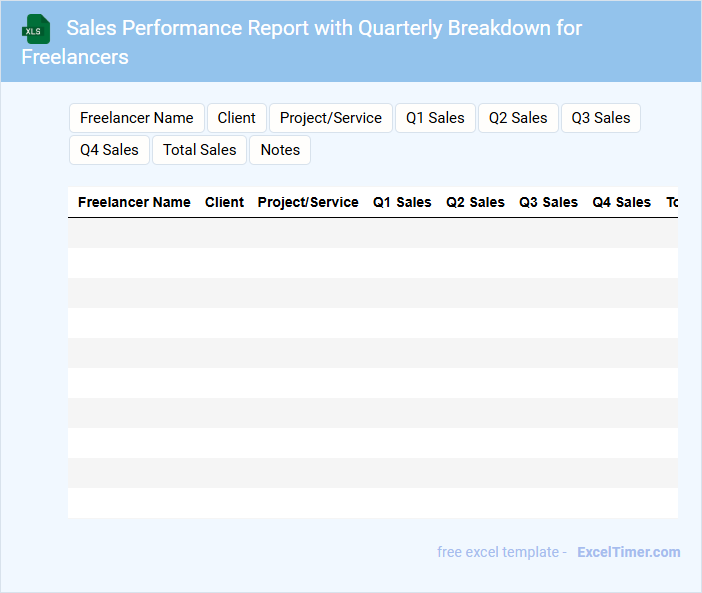Click the first empty table row

(372, 233)
